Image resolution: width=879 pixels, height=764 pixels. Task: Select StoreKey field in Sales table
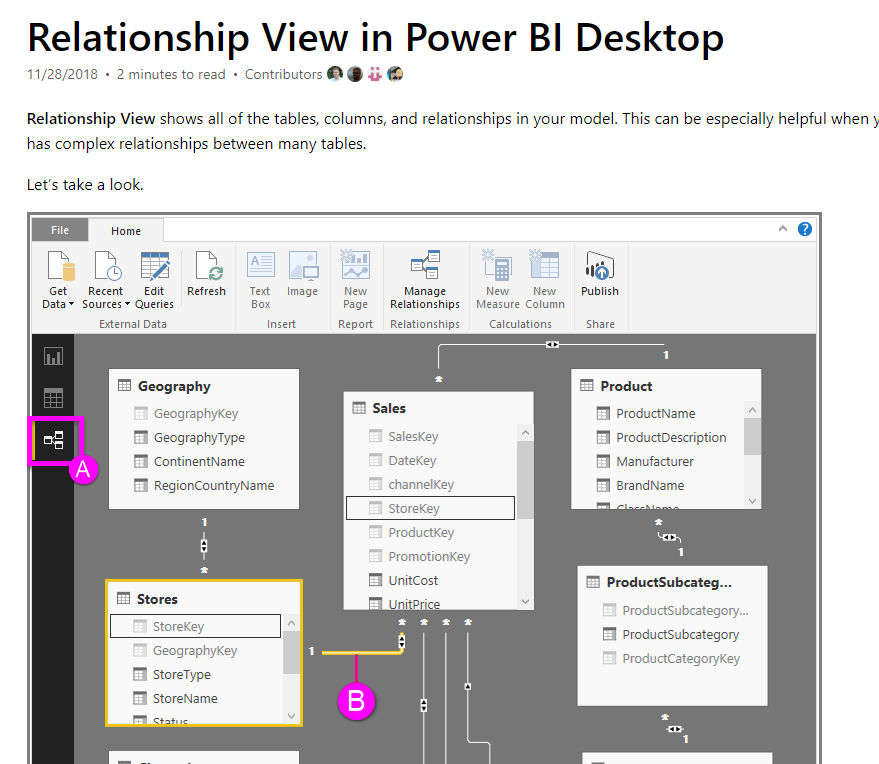tap(431, 508)
